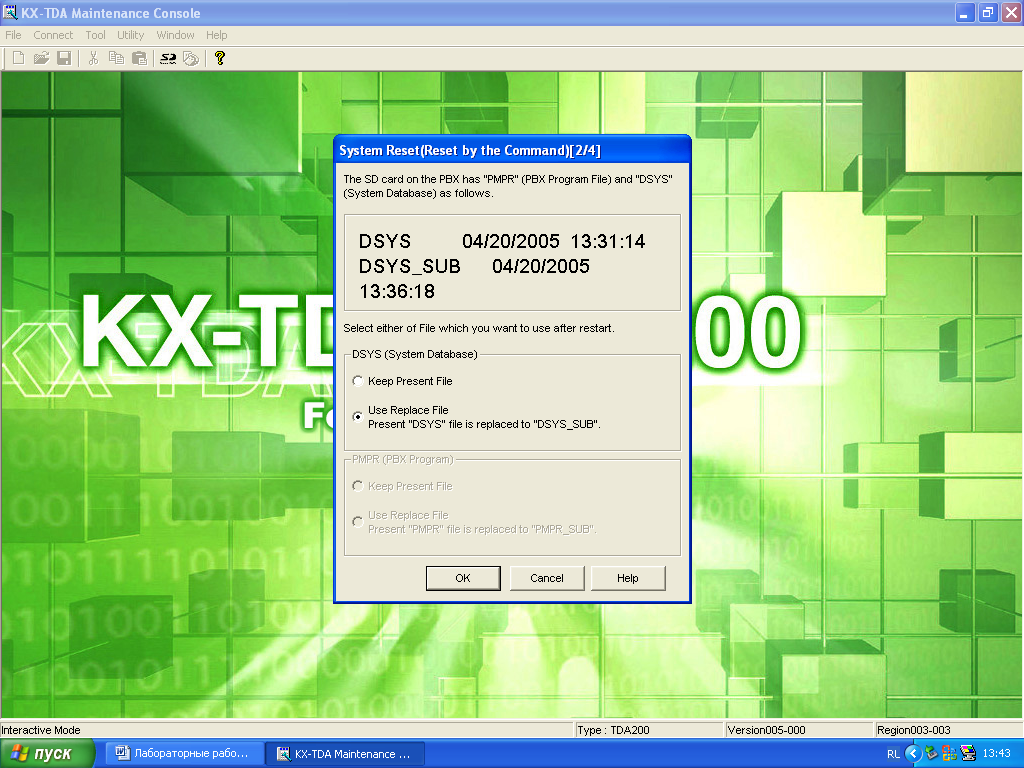Select Use Replace File under PMPR
The height and width of the screenshot is (768, 1024).
(x=474, y=522)
